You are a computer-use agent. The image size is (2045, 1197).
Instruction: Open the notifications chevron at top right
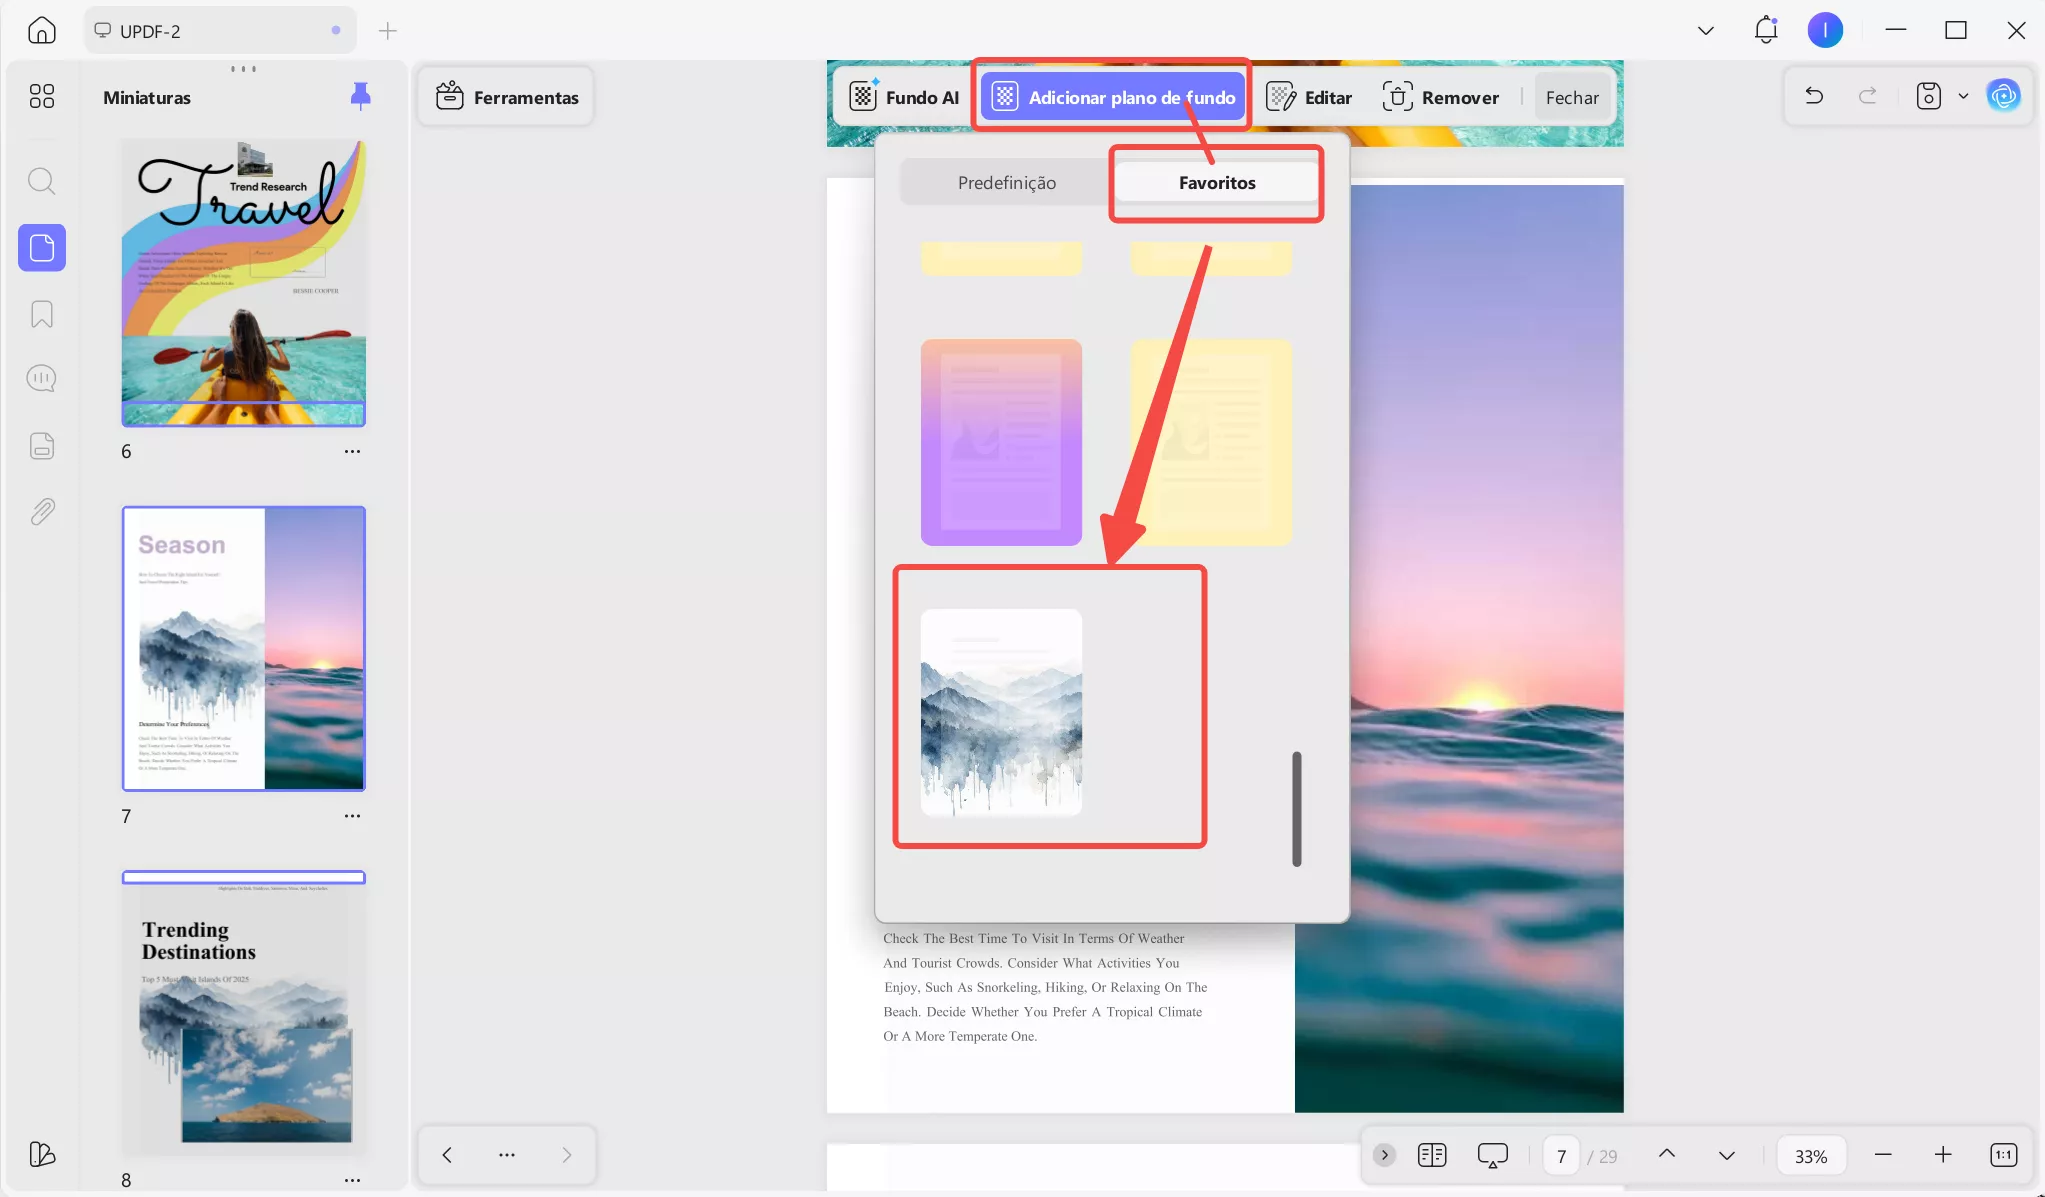(1703, 30)
